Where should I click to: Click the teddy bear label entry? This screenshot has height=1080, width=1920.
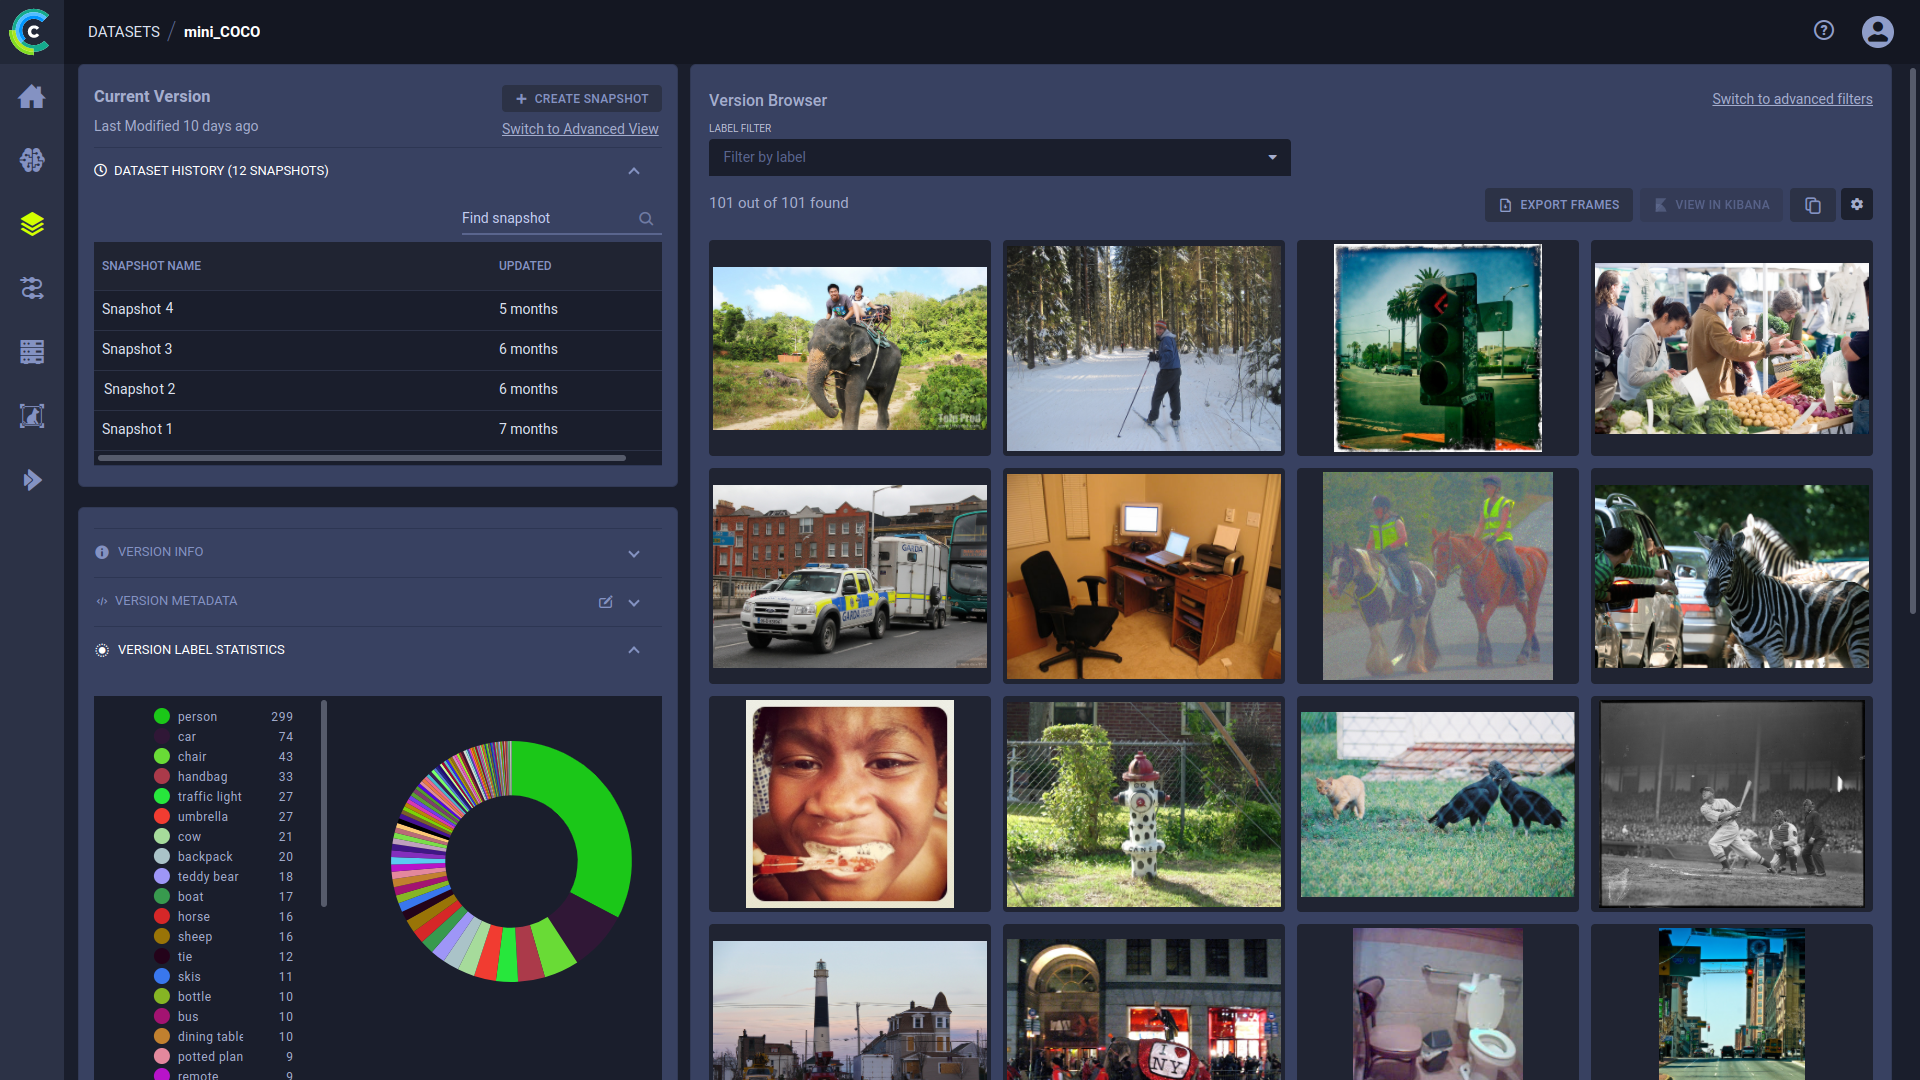(x=224, y=877)
